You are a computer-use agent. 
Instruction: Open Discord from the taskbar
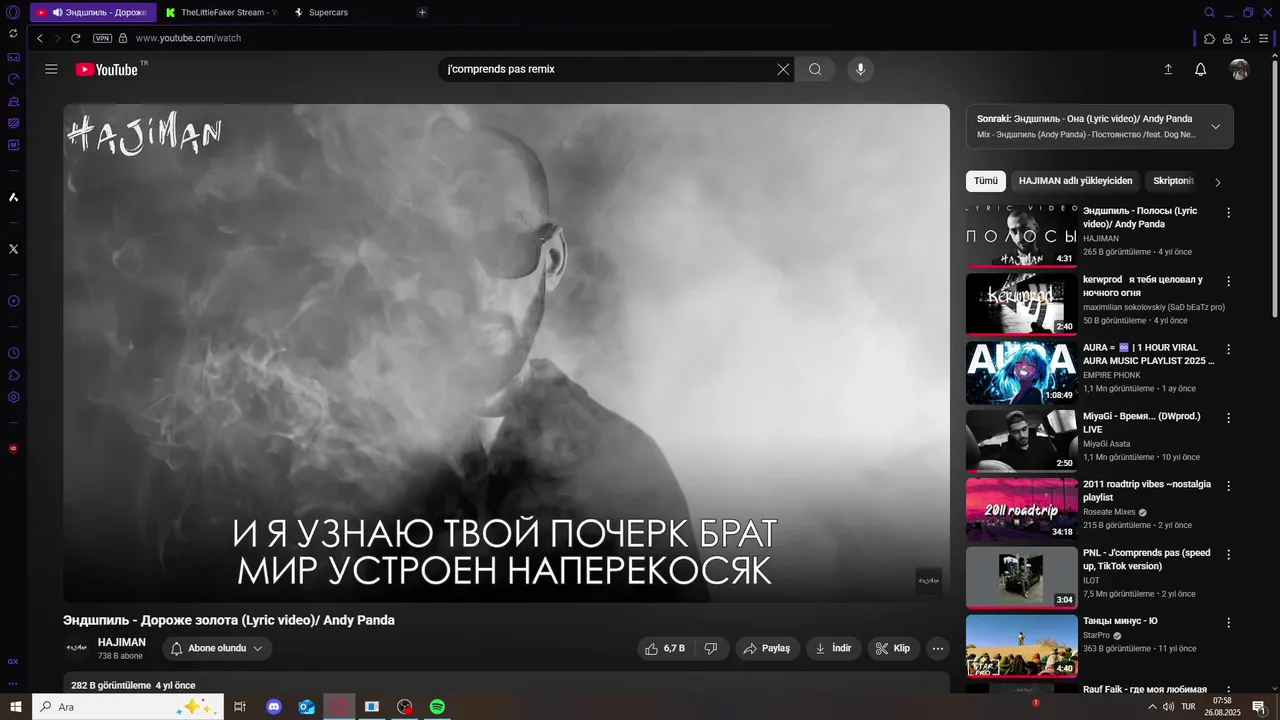click(x=274, y=707)
